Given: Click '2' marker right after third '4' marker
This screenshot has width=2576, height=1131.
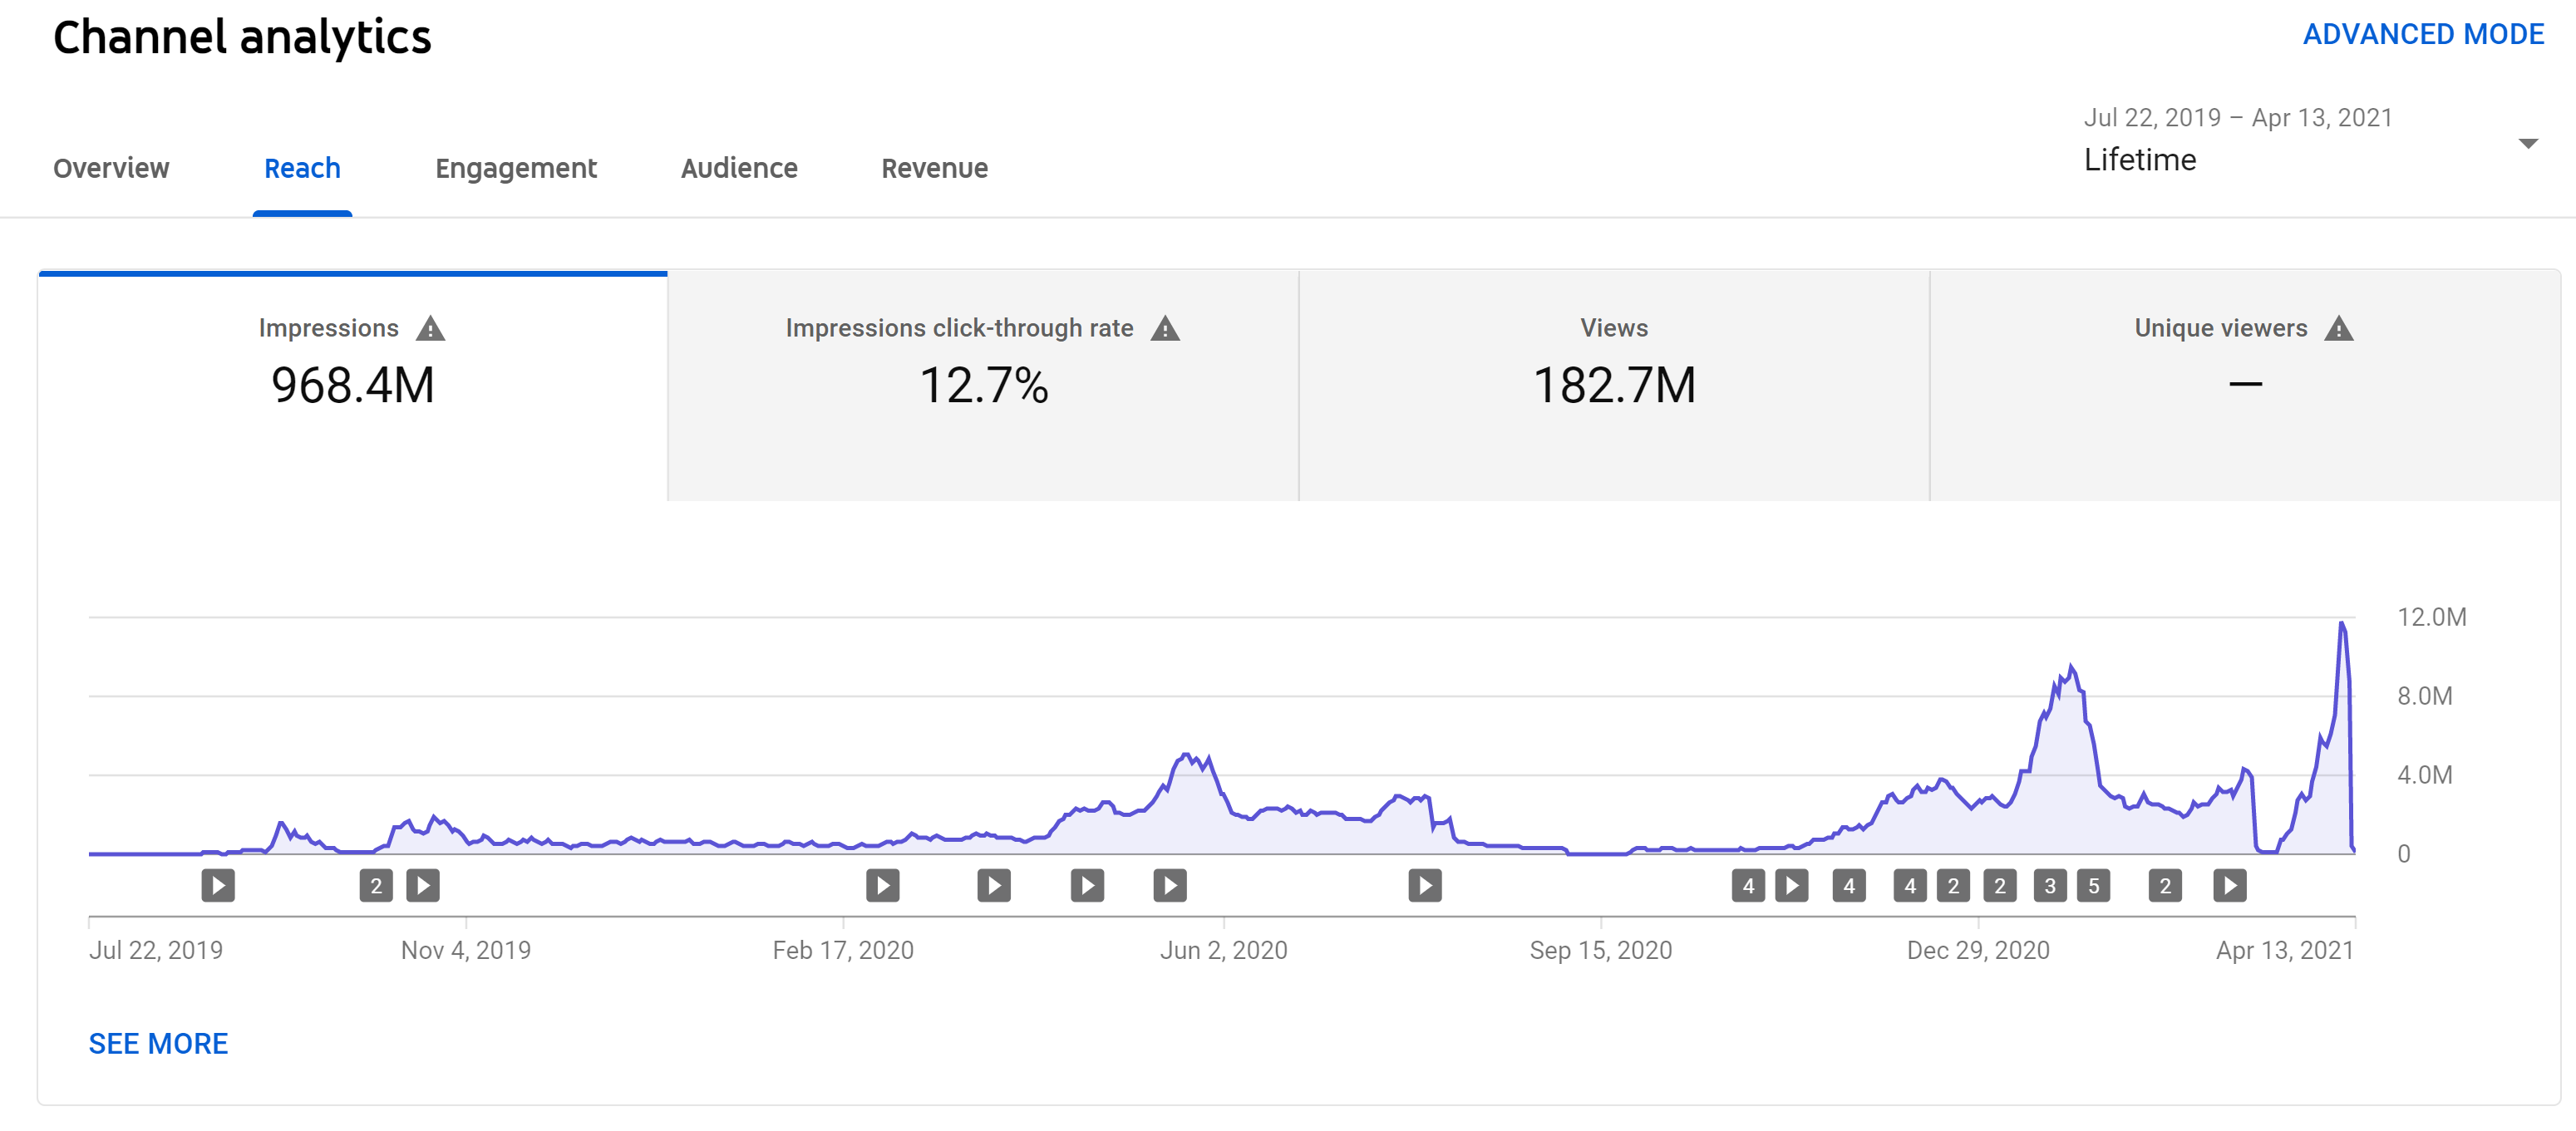Looking at the screenshot, I should click(x=1953, y=885).
